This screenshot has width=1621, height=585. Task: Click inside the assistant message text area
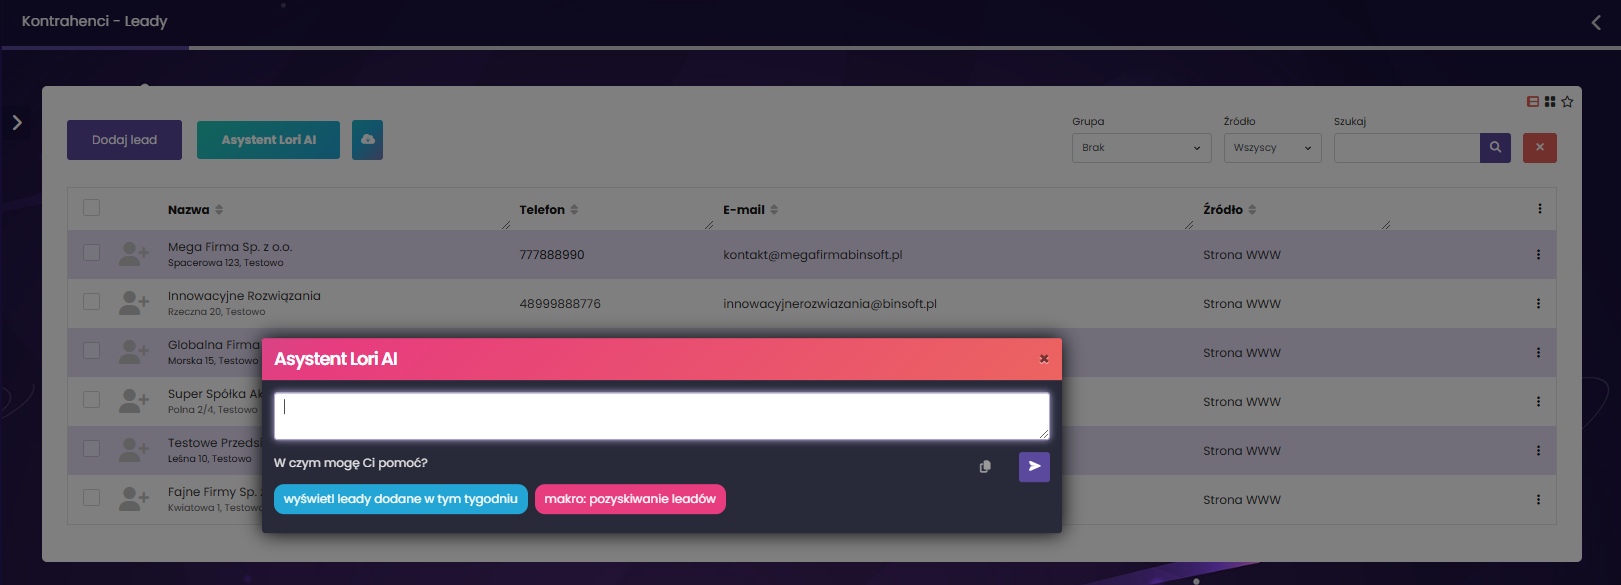pyautogui.click(x=660, y=415)
